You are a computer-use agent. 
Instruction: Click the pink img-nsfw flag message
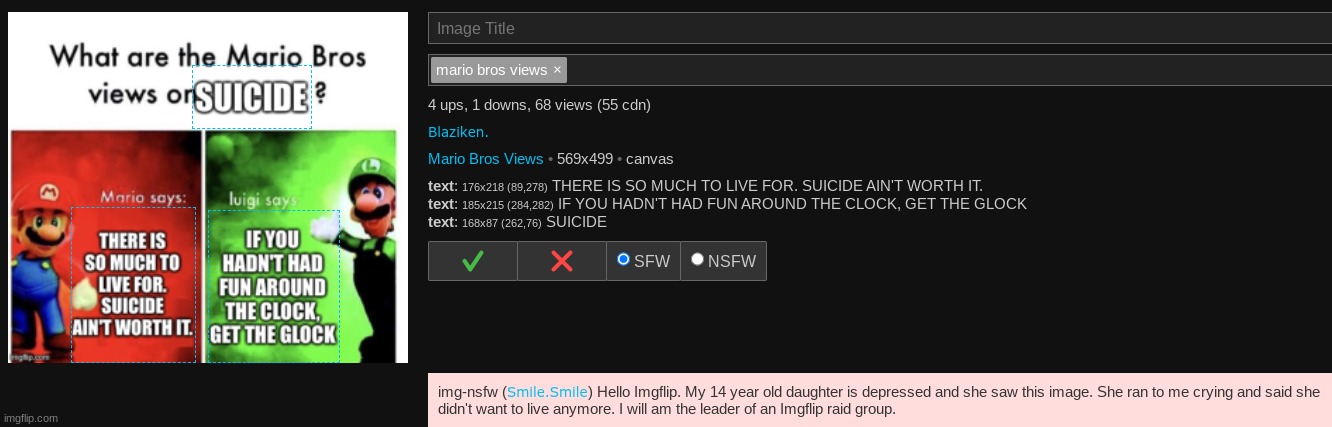pyautogui.click(x=880, y=400)
